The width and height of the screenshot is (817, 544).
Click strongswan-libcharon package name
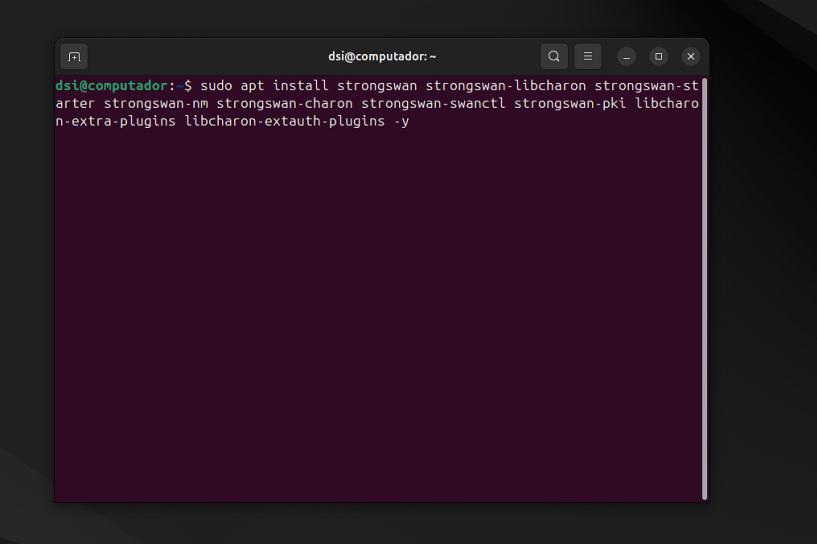[x=505, y=86]
